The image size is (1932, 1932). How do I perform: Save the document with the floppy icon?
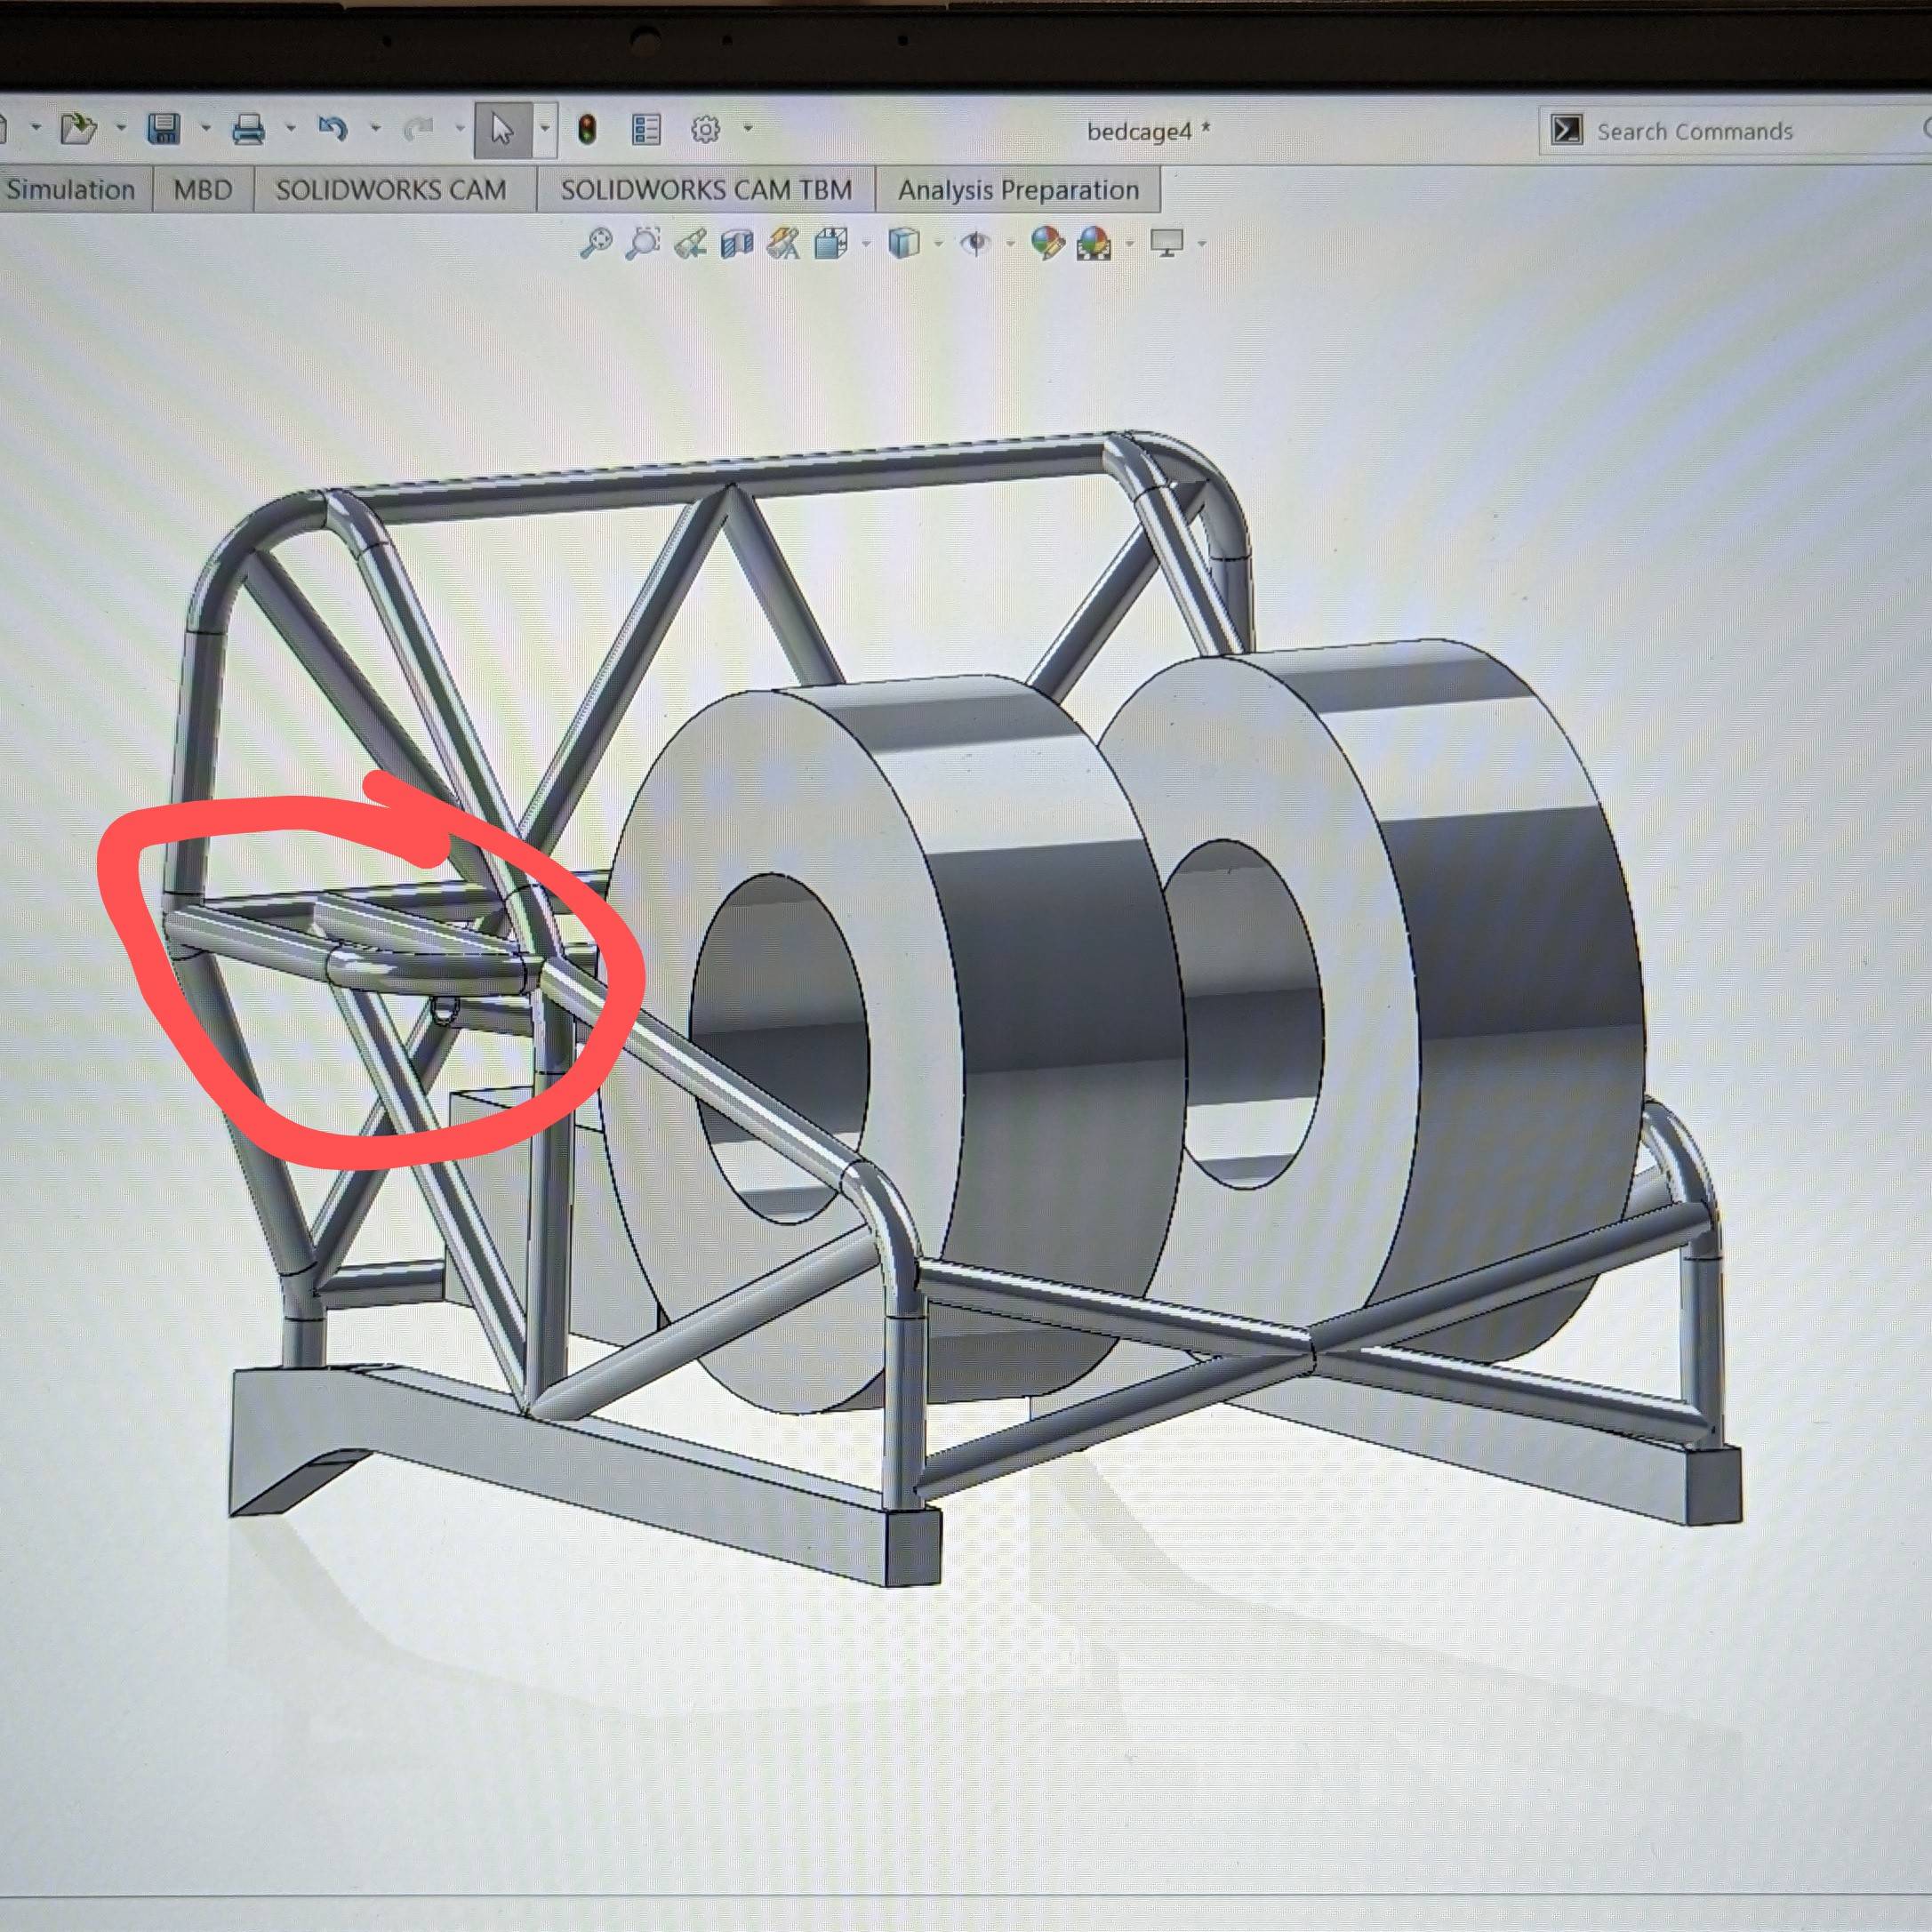click(164, 128)
